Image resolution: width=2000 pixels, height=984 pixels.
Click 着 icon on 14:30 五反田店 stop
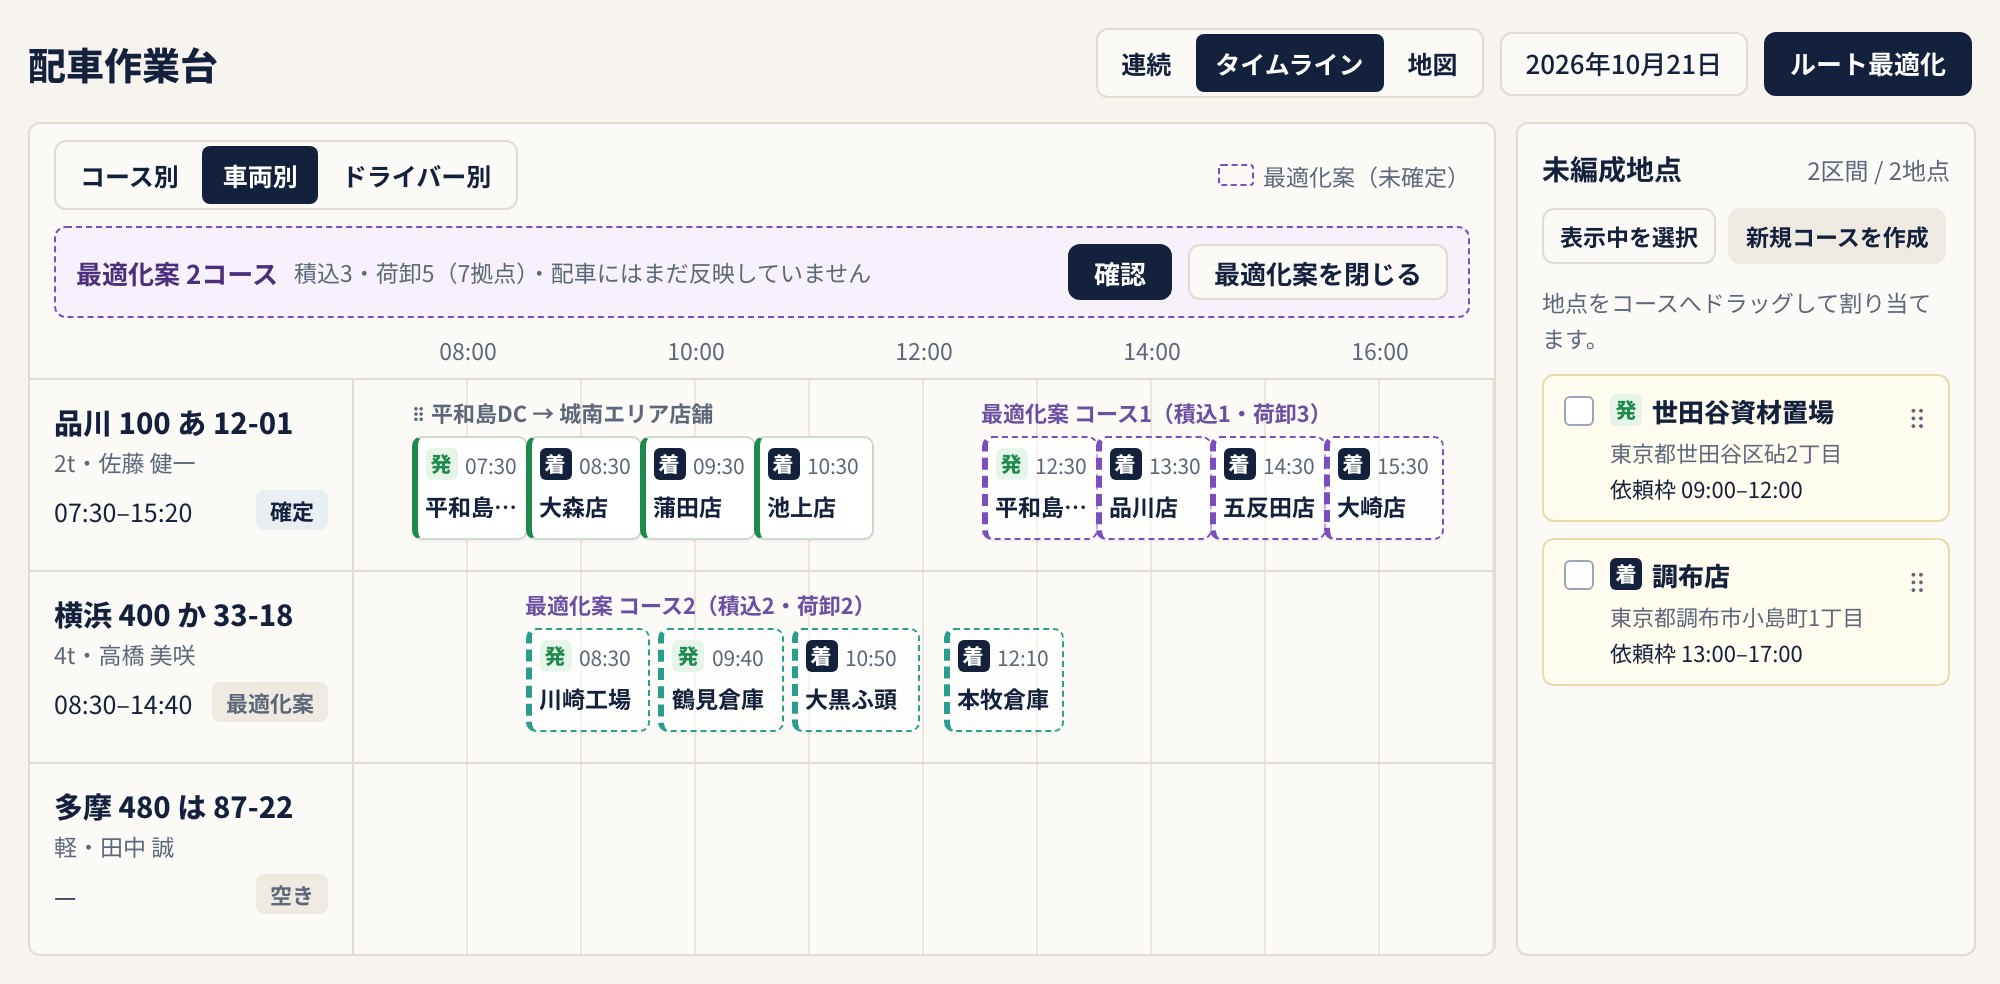(x=1239, y=465)
